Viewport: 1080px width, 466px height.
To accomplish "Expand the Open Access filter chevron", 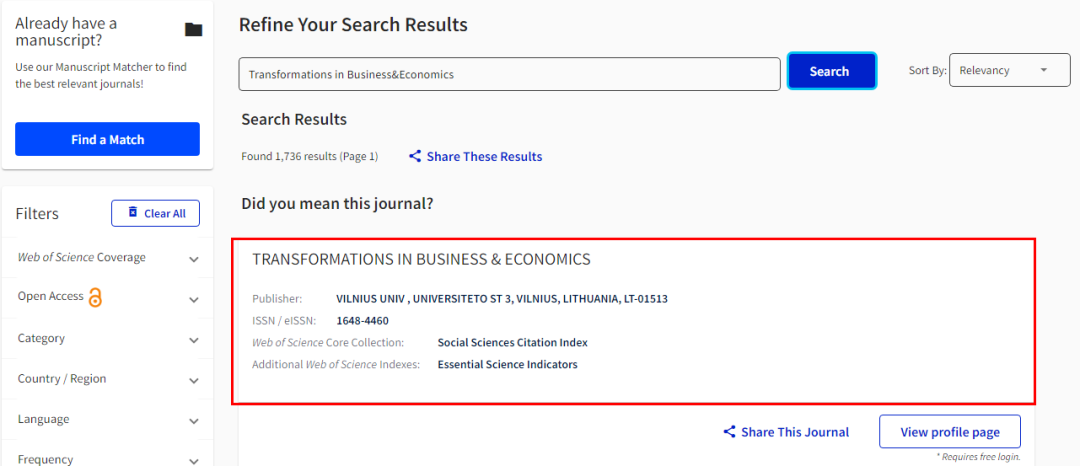I will (194, 300).
